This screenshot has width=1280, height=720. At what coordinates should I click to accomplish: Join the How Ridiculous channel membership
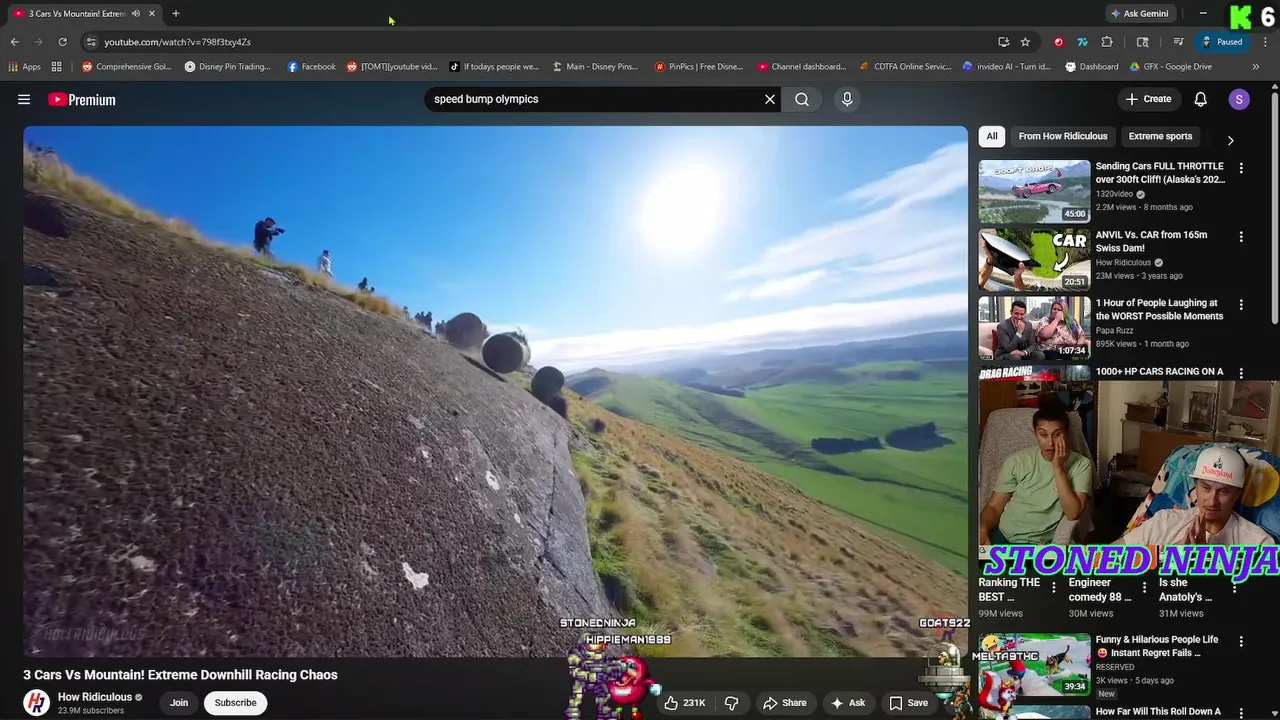click(179, 702)
